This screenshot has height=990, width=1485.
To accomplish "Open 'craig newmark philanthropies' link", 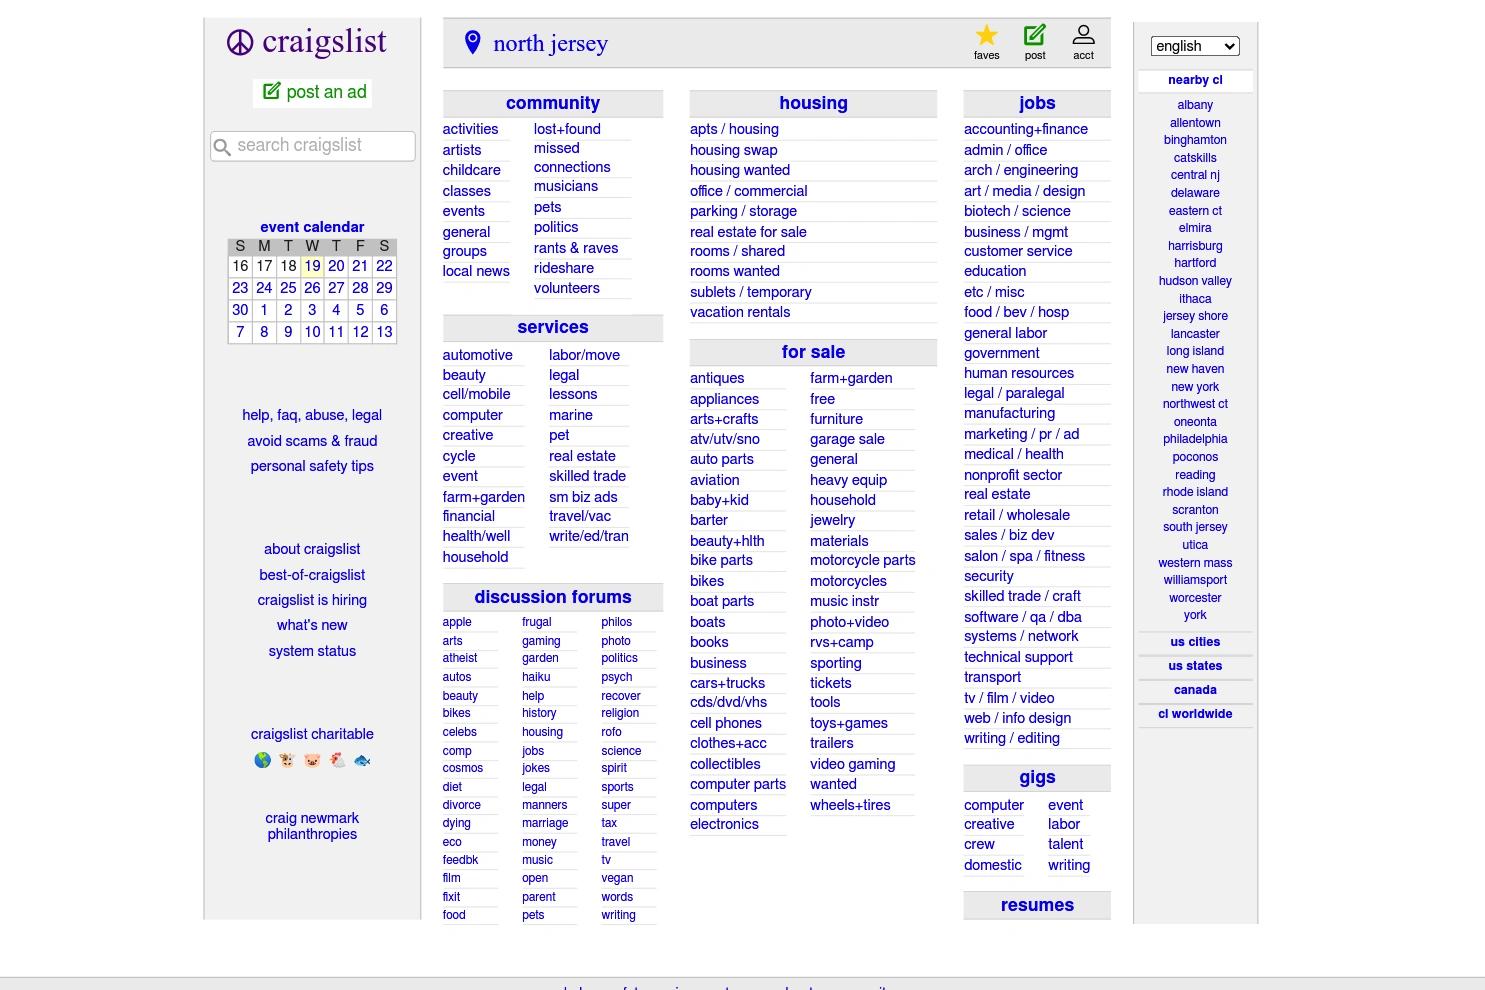I will click(x=312, y=826).
